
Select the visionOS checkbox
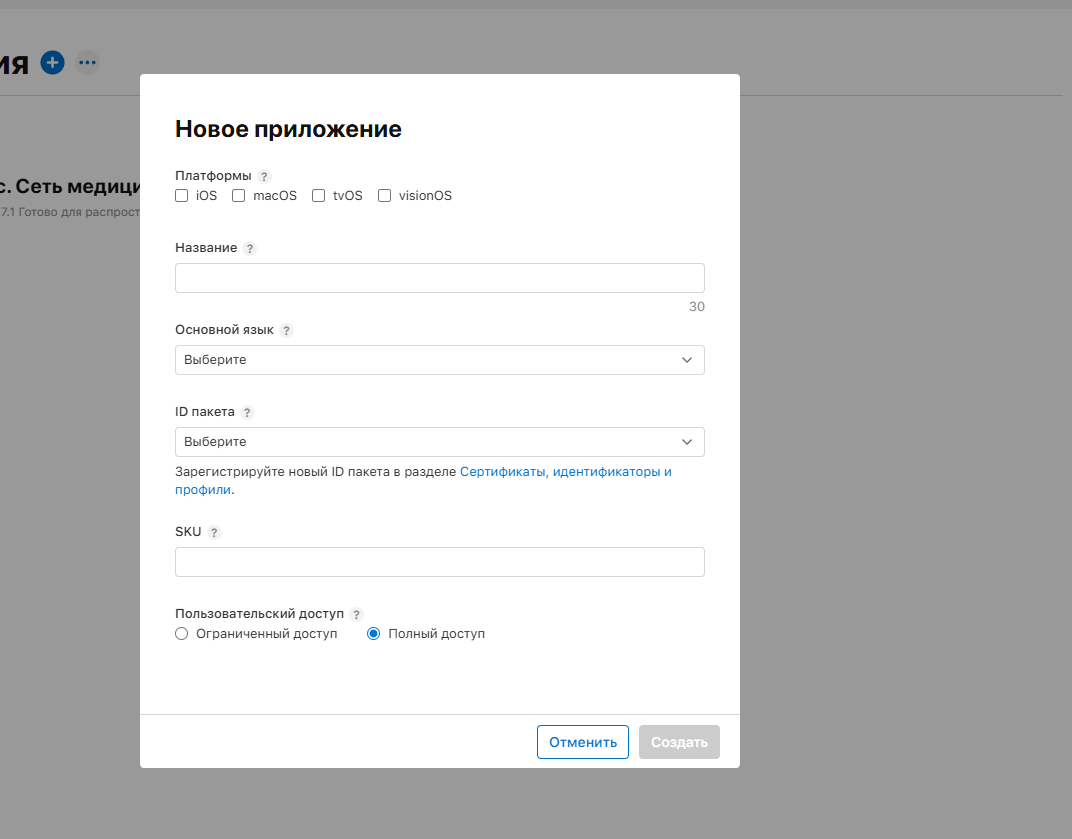pos(384,195)
